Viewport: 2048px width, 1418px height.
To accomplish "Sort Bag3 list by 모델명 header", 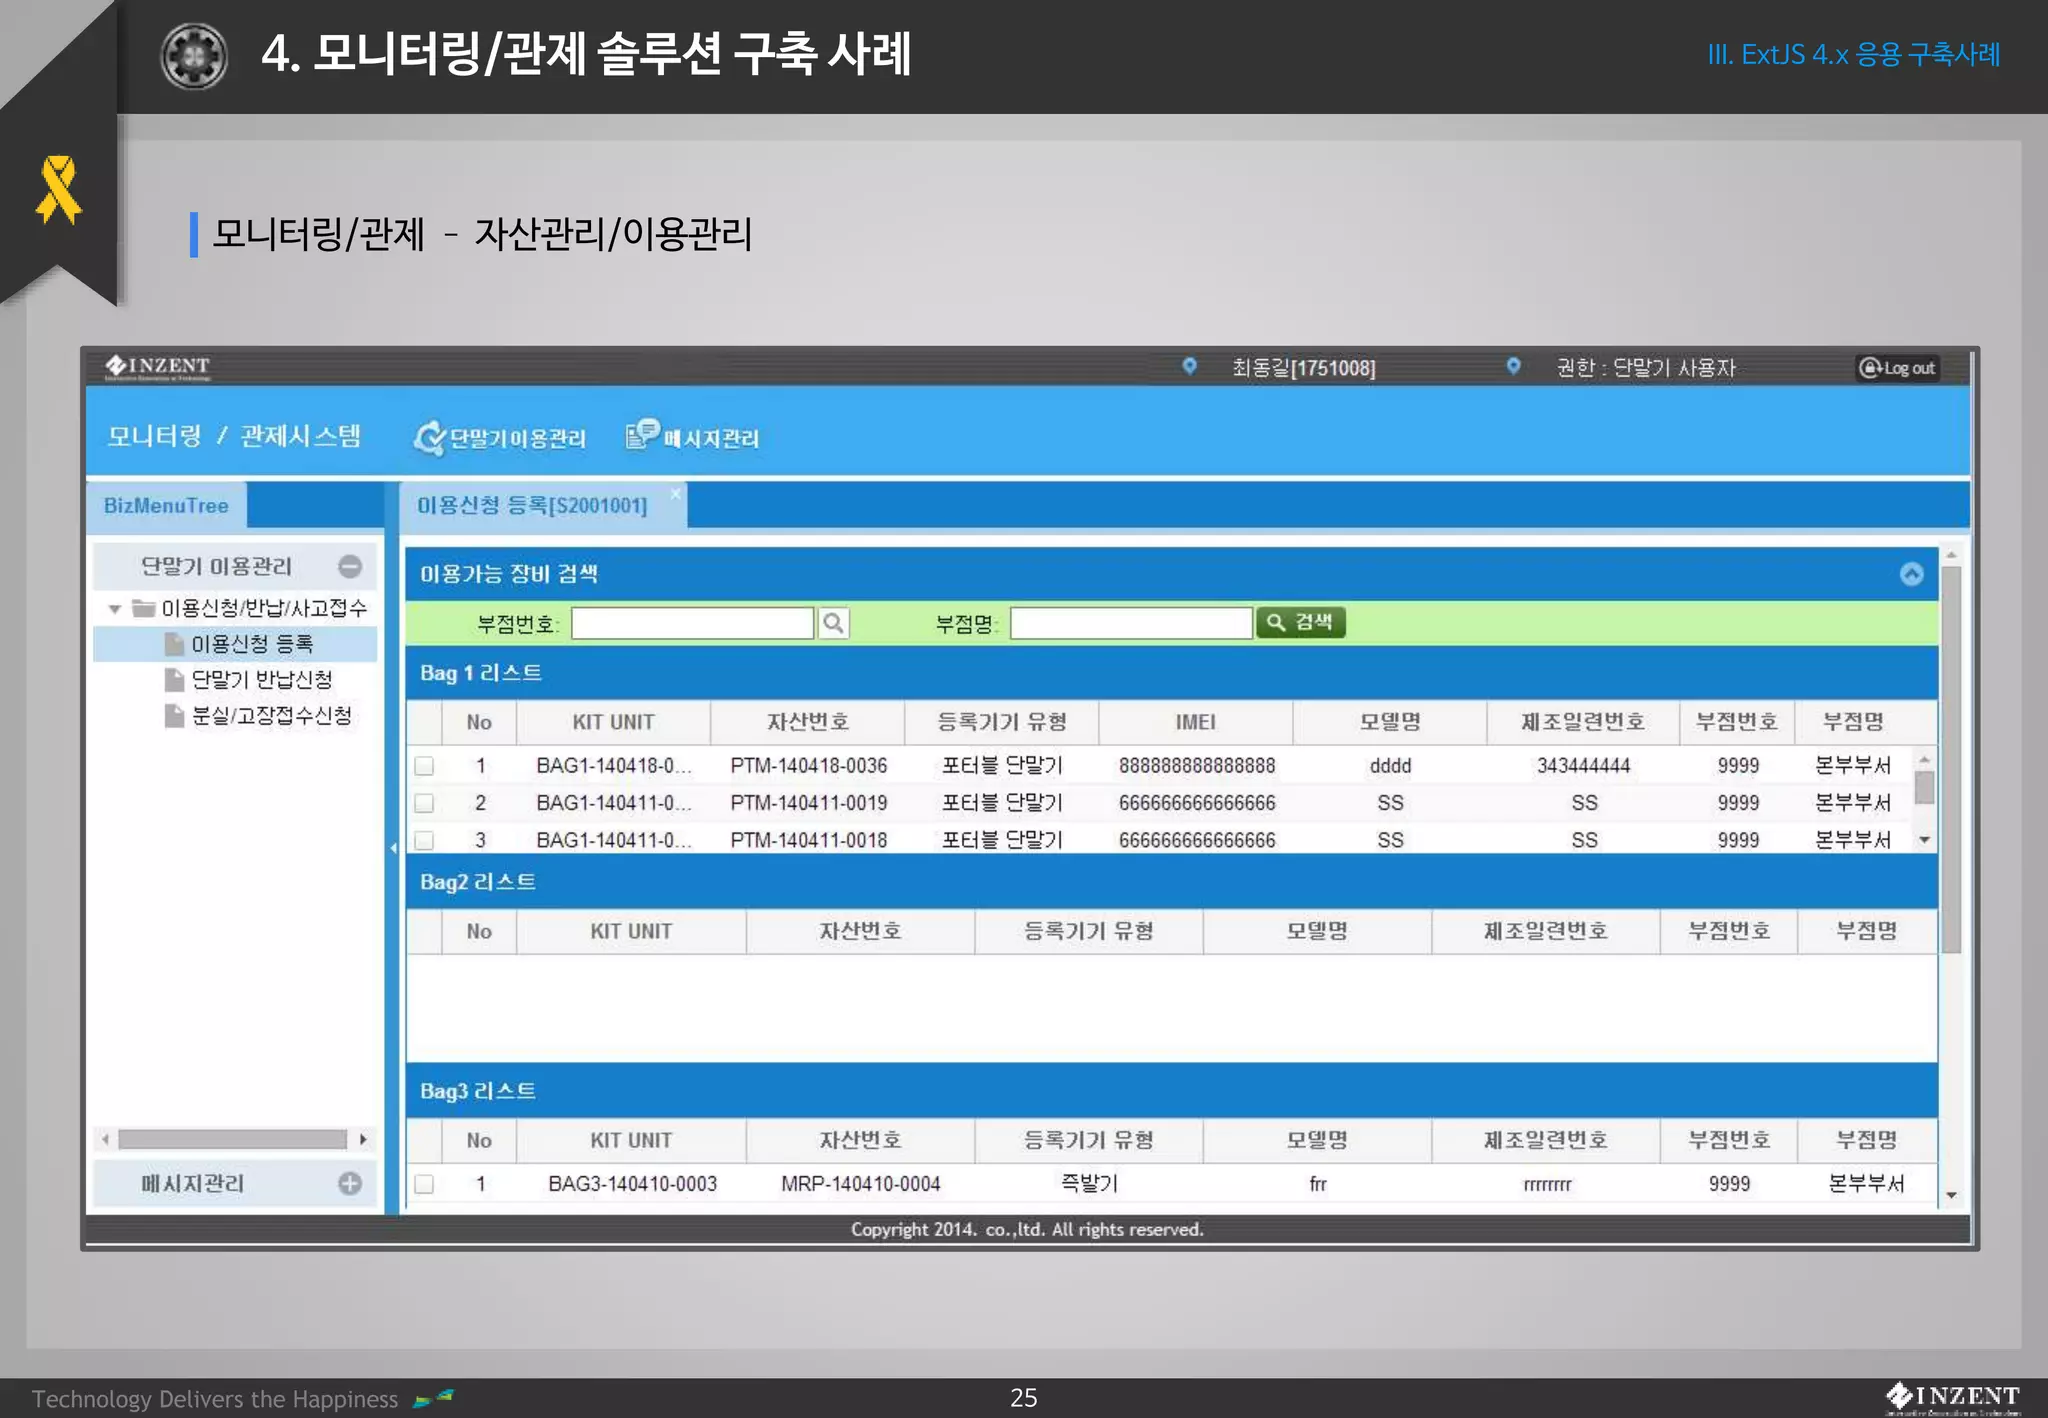I will click(x=1317, y=1140).
